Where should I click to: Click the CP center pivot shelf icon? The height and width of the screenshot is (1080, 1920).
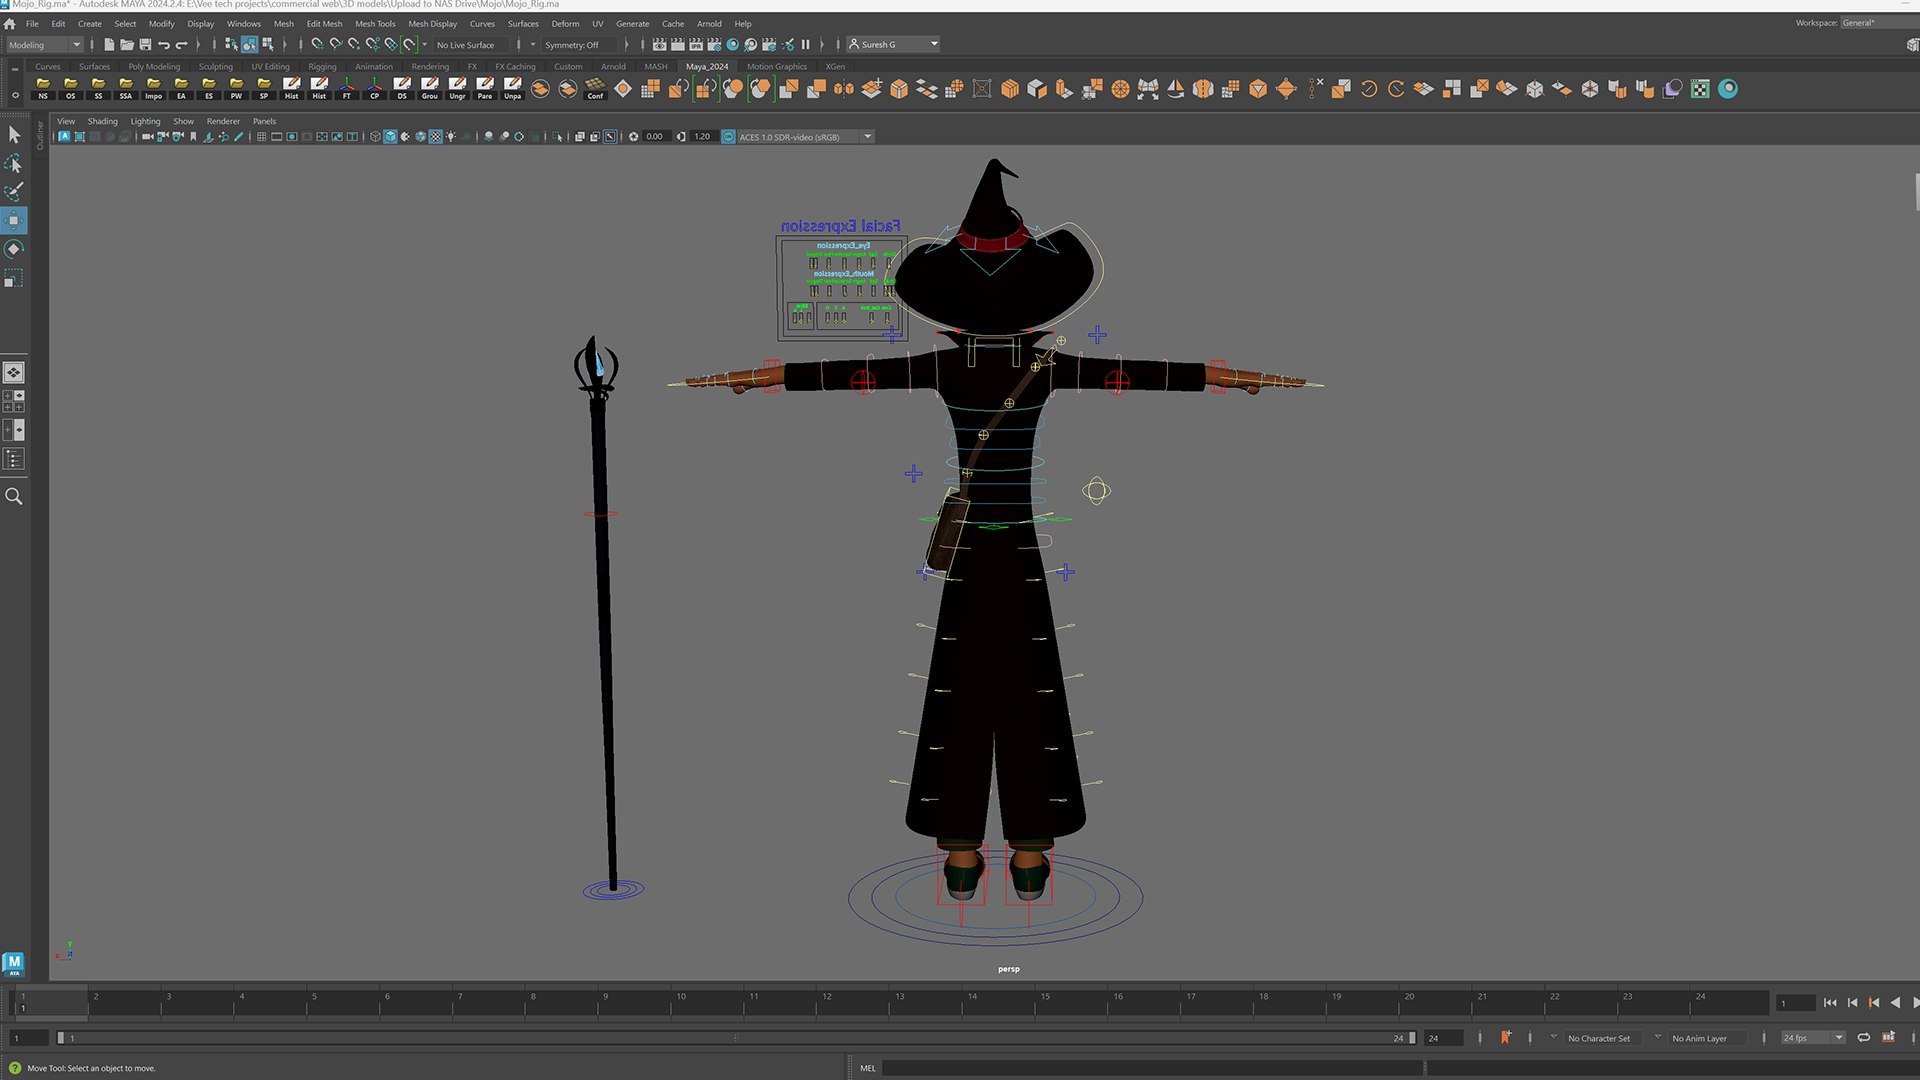(x=374, y=89)
